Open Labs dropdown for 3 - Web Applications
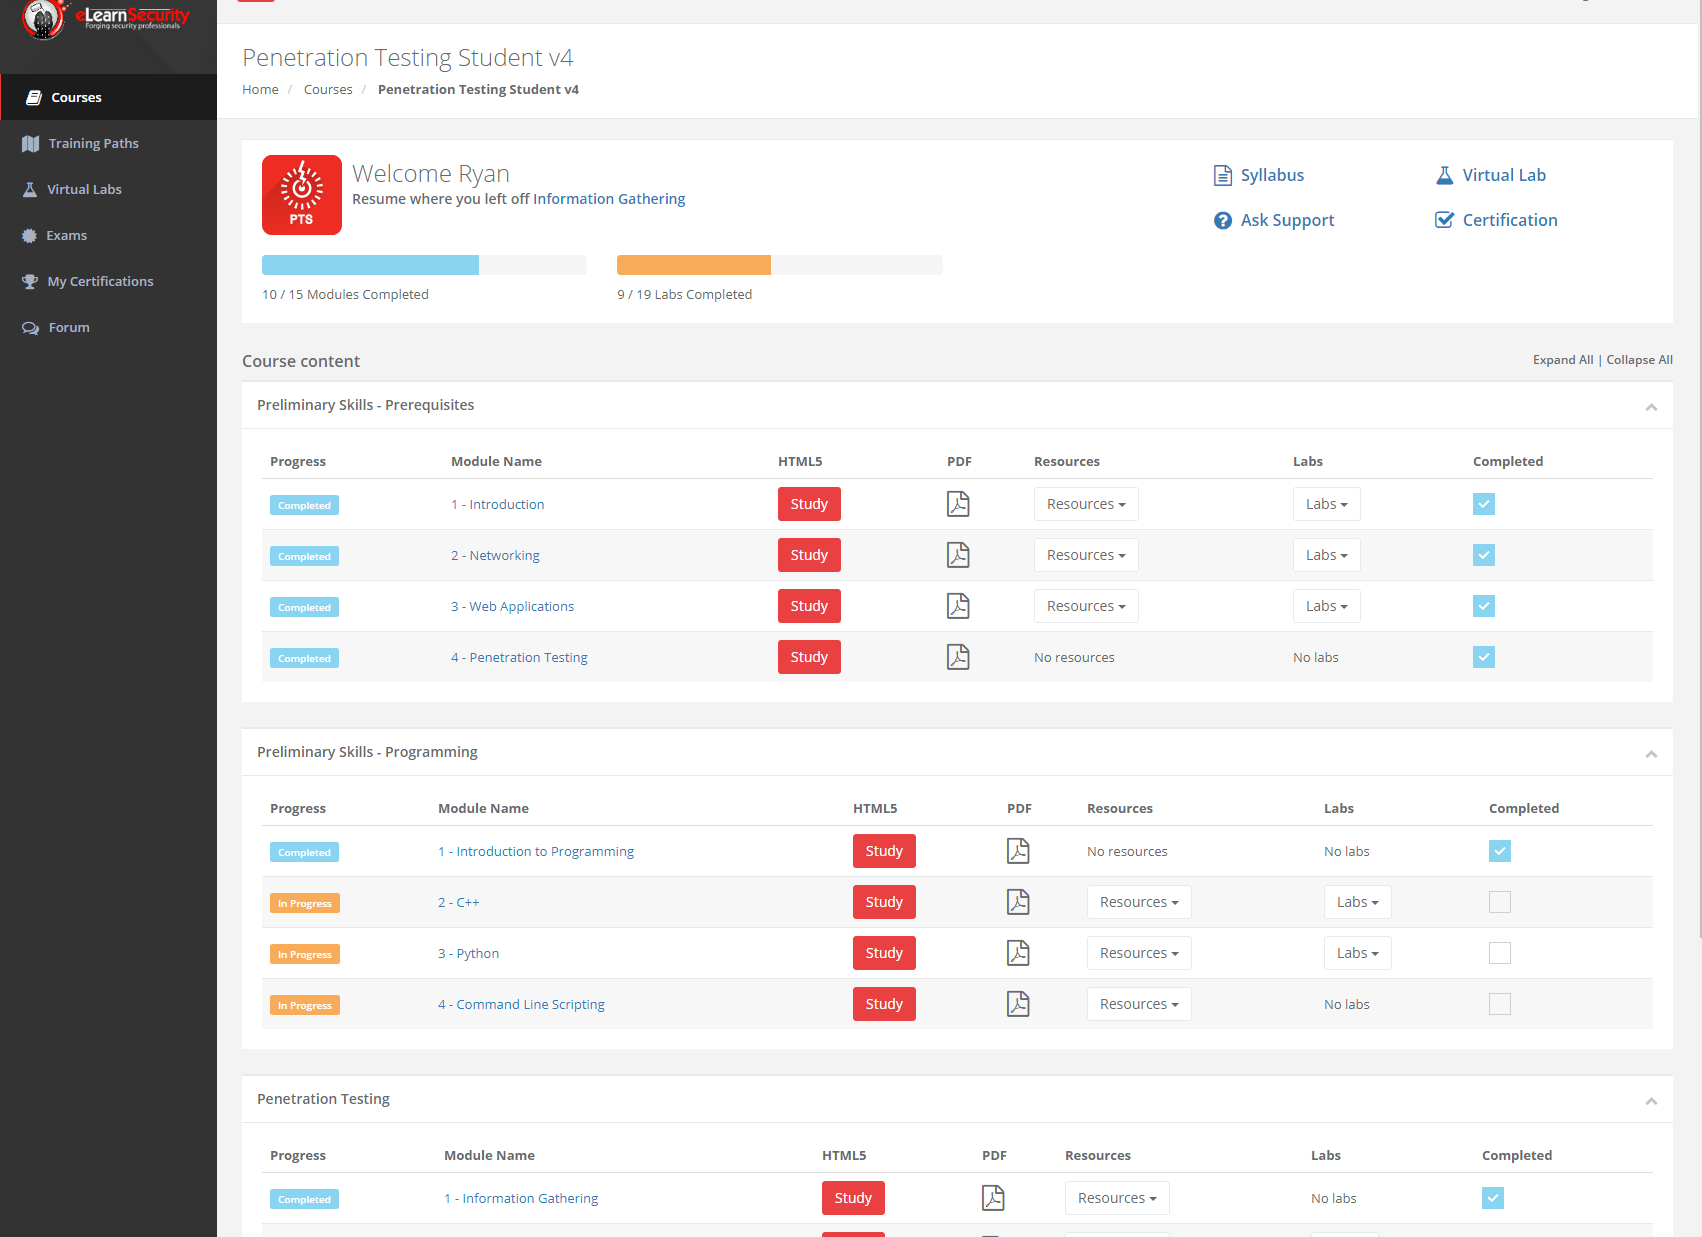1702x1237 pixels. (x=1327, y=606)
